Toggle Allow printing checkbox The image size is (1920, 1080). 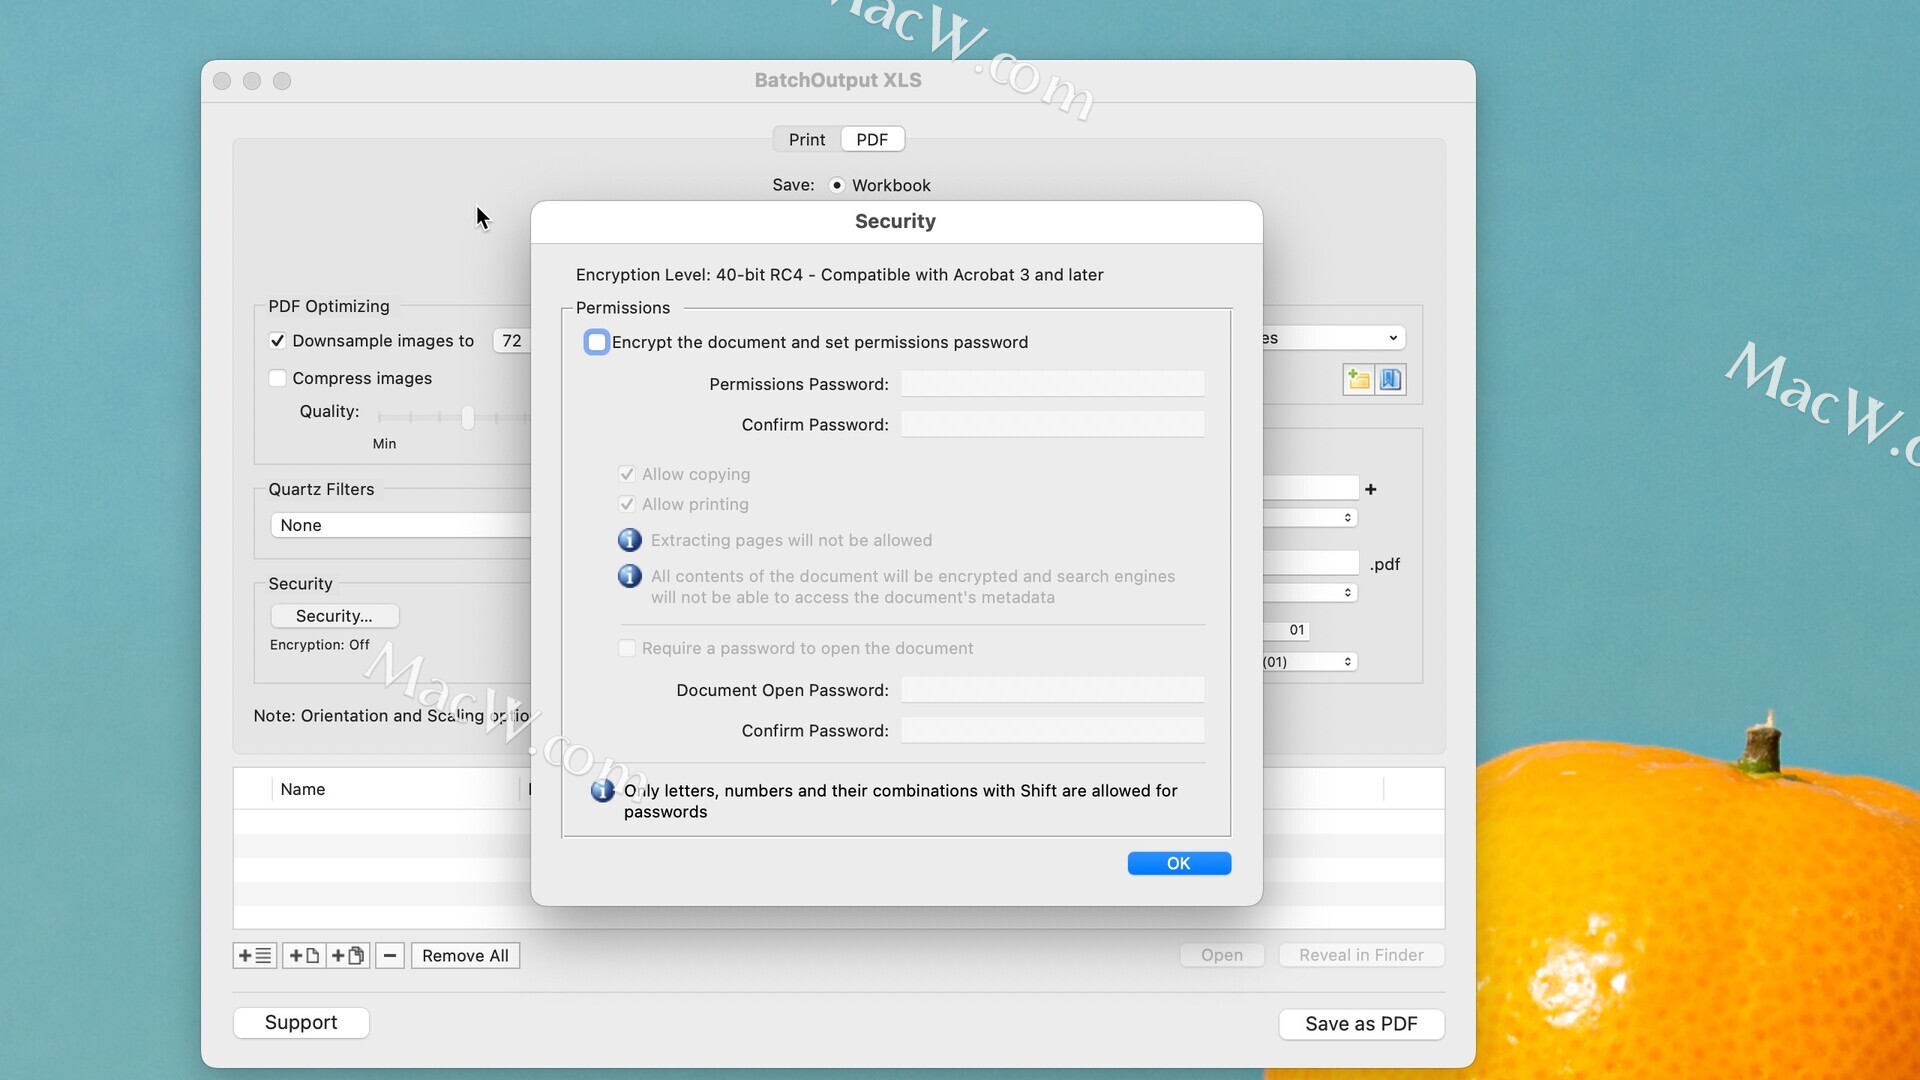point(627,504)
